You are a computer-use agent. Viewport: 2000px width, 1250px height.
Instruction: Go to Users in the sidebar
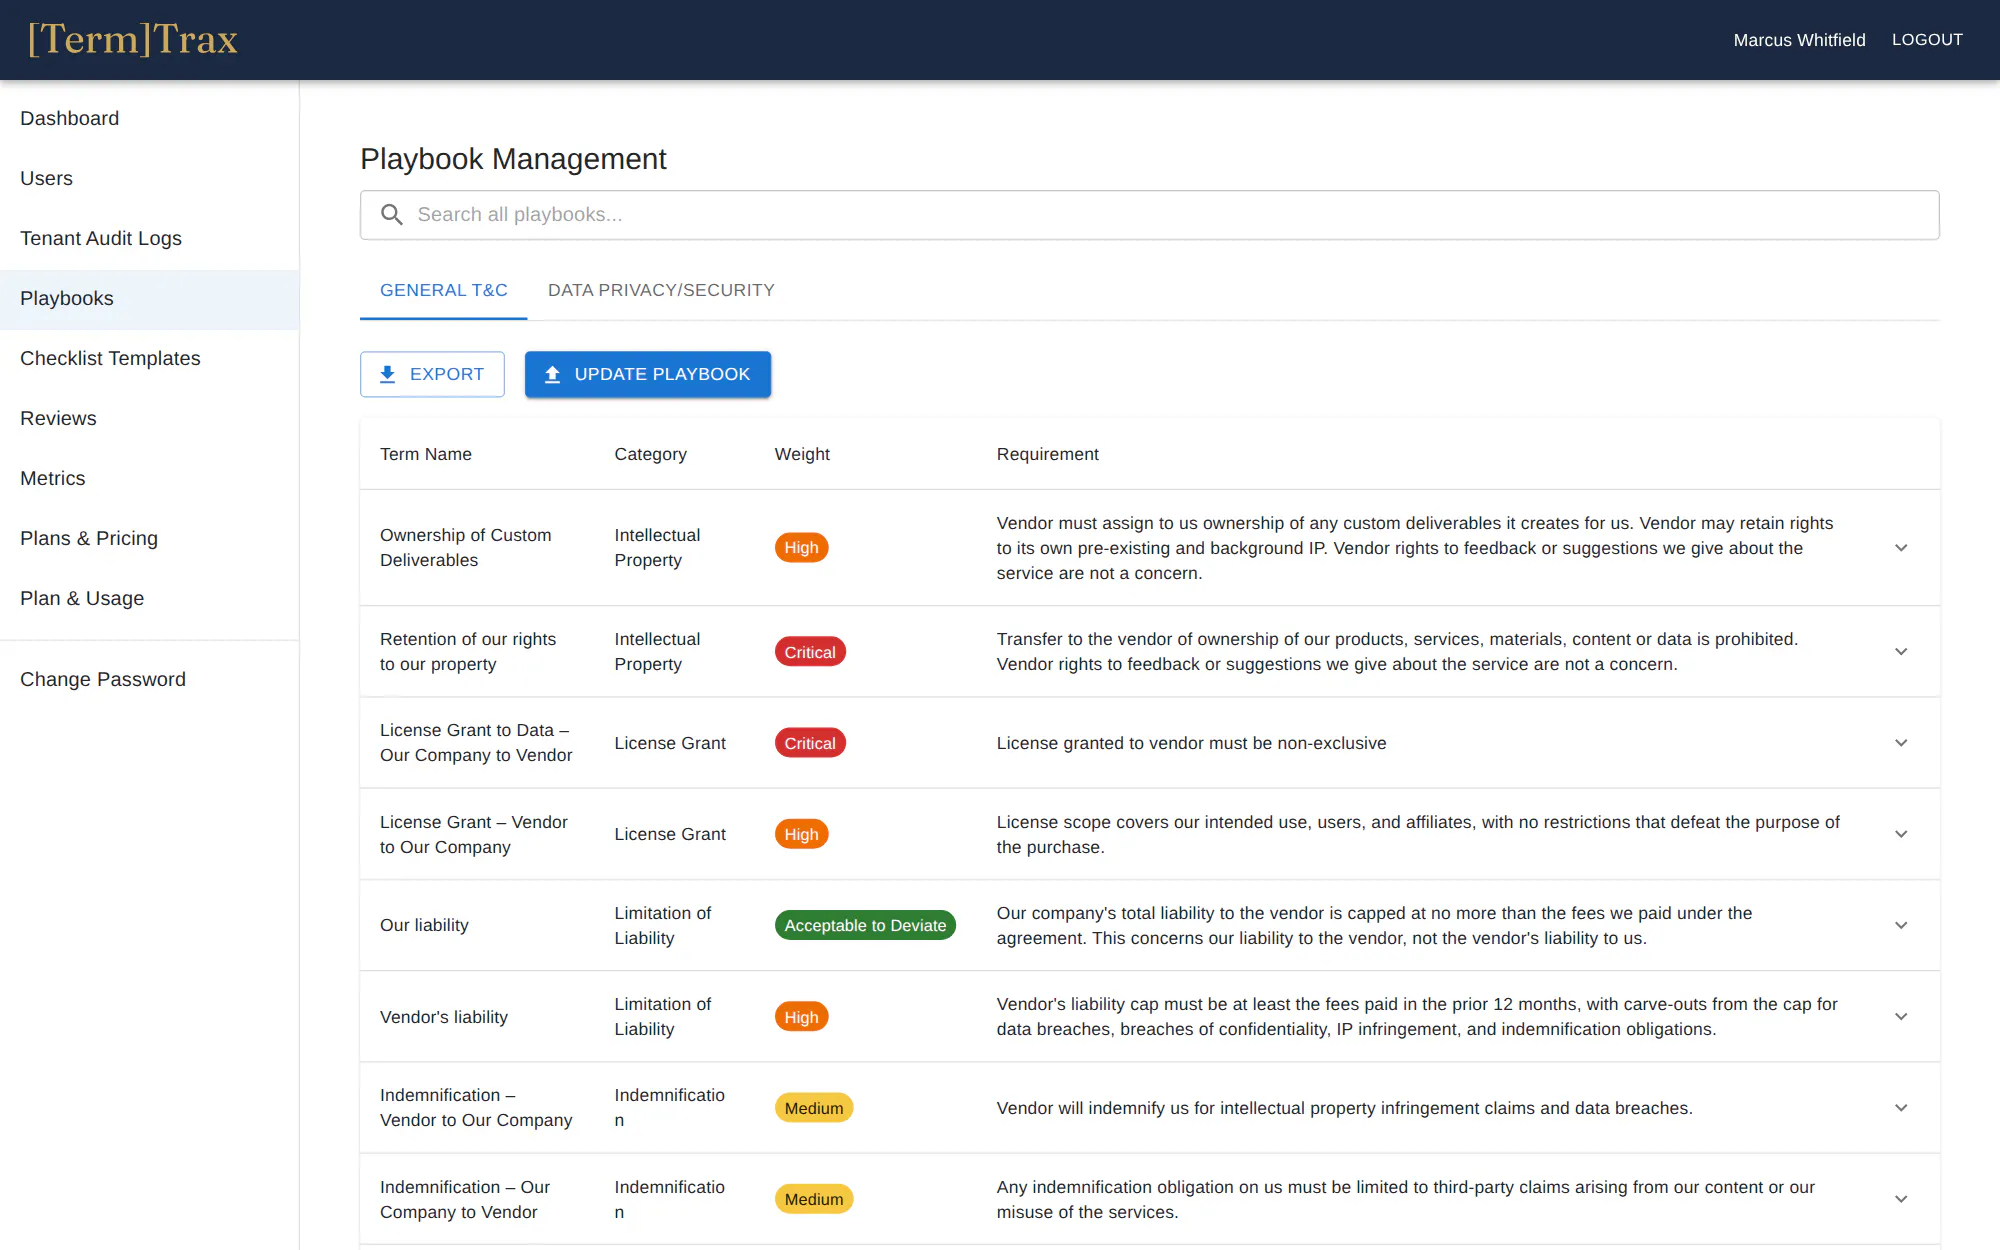(x=150, y=178)
